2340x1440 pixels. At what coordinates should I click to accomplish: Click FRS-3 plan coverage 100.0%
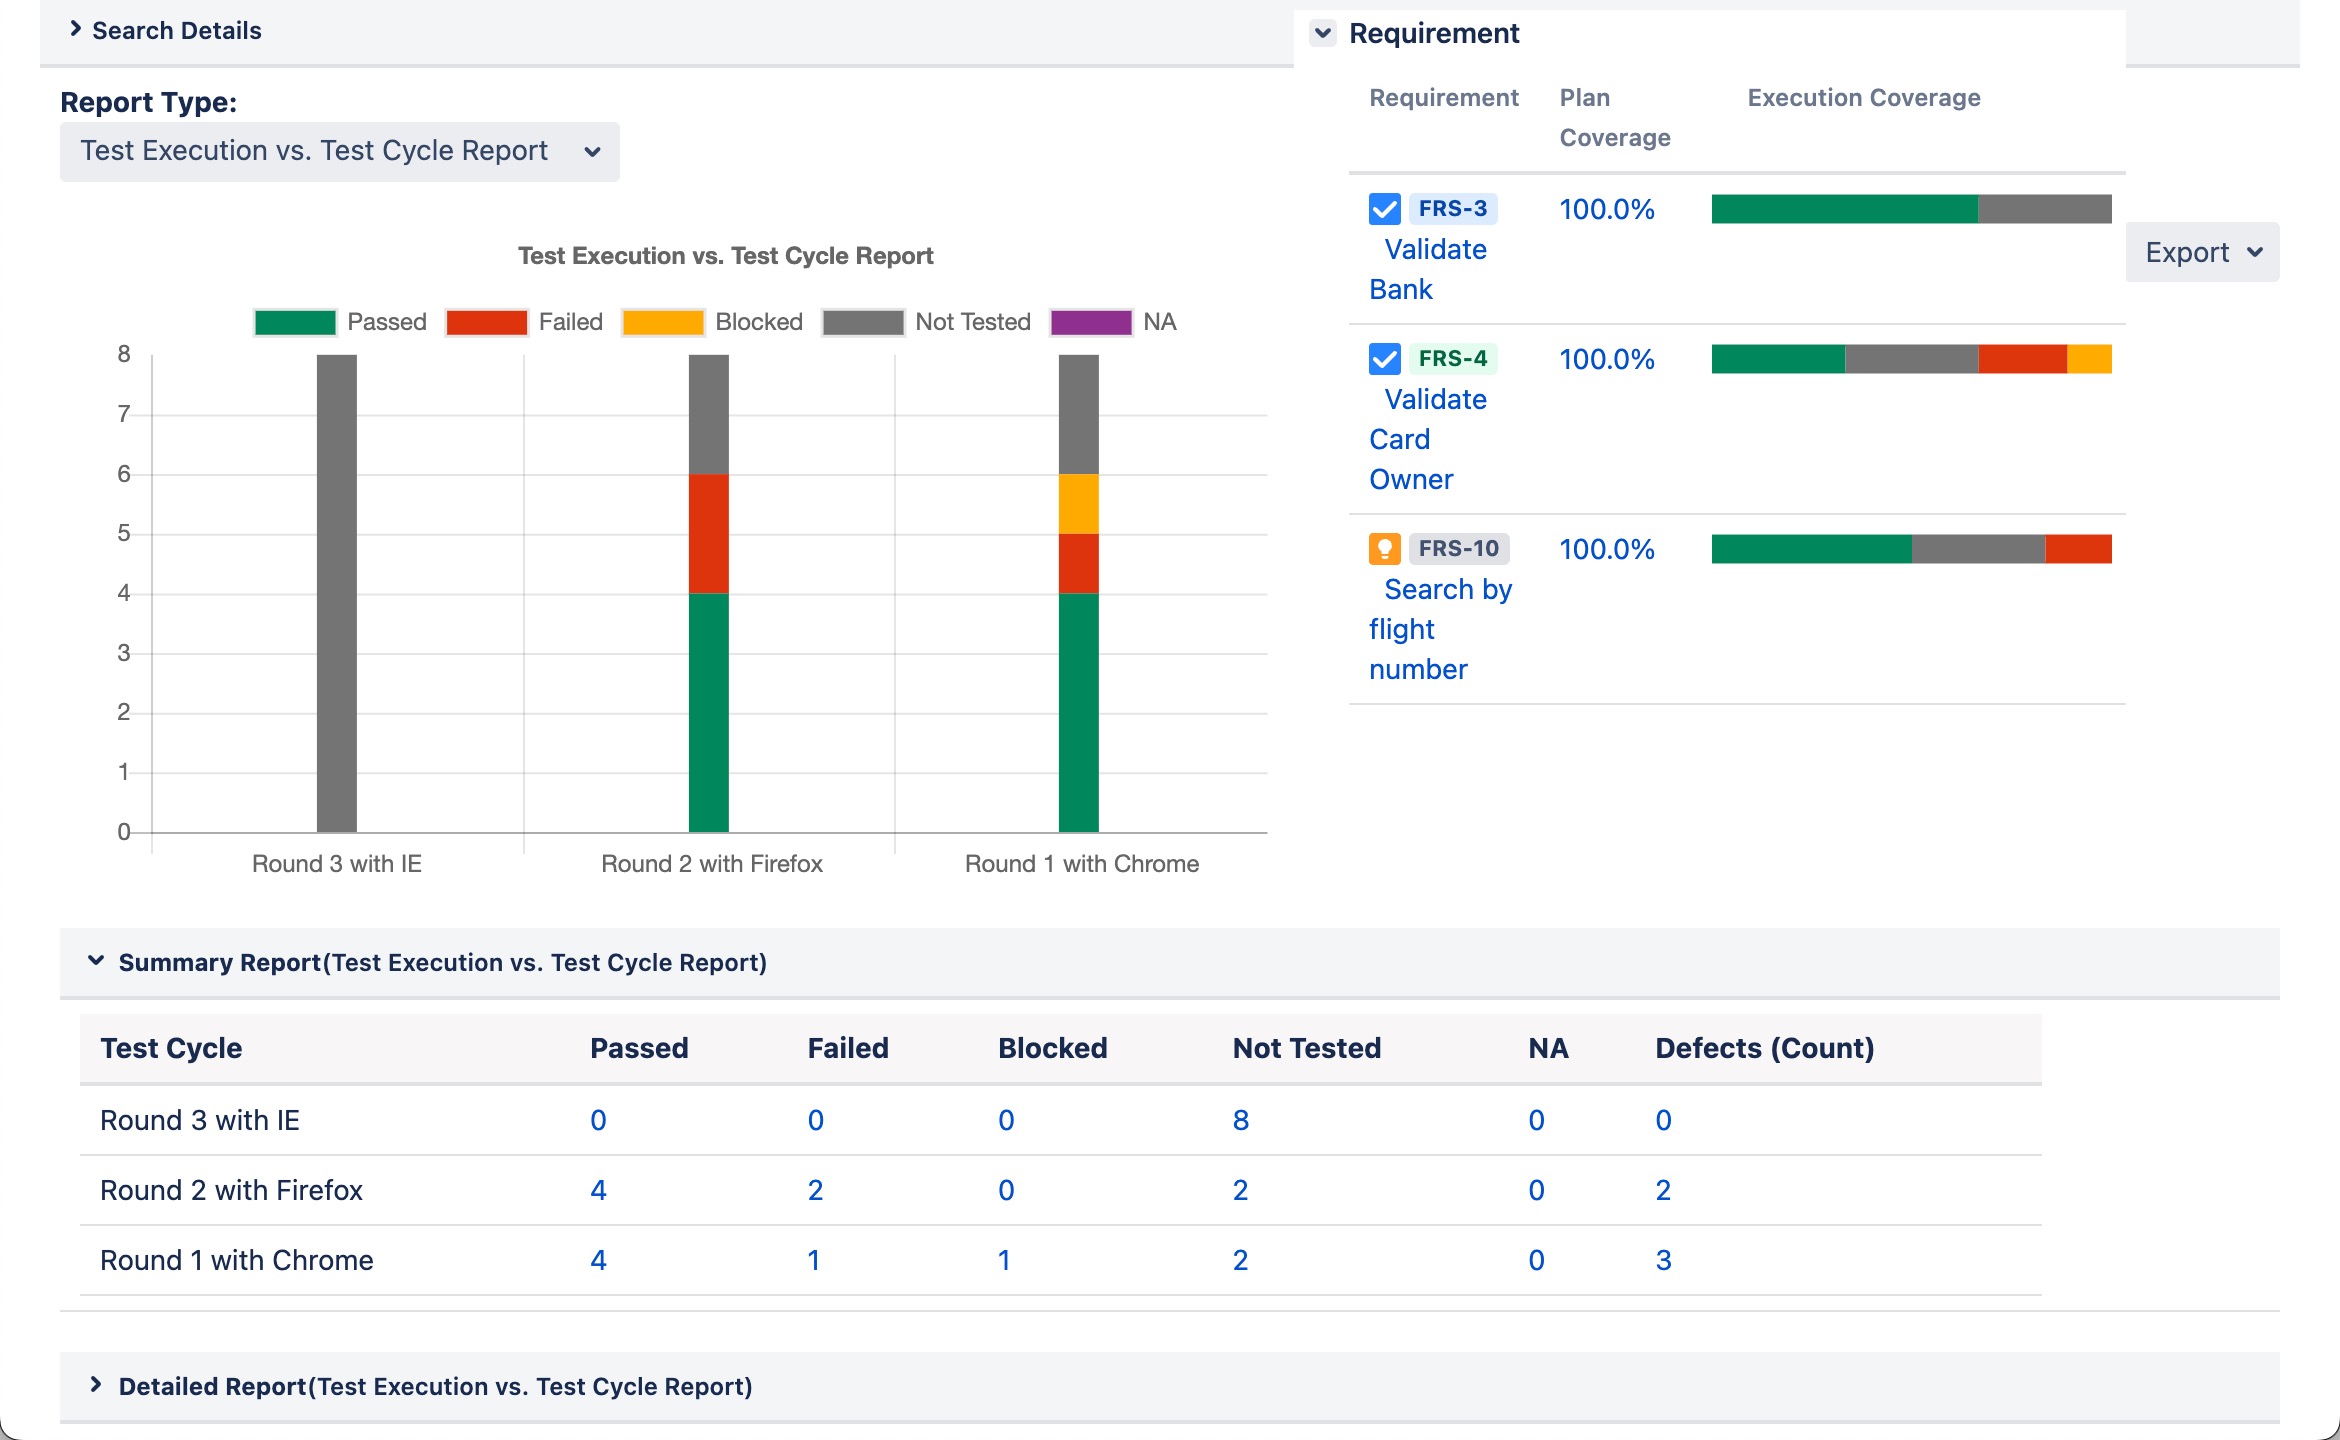[1607, 209]
